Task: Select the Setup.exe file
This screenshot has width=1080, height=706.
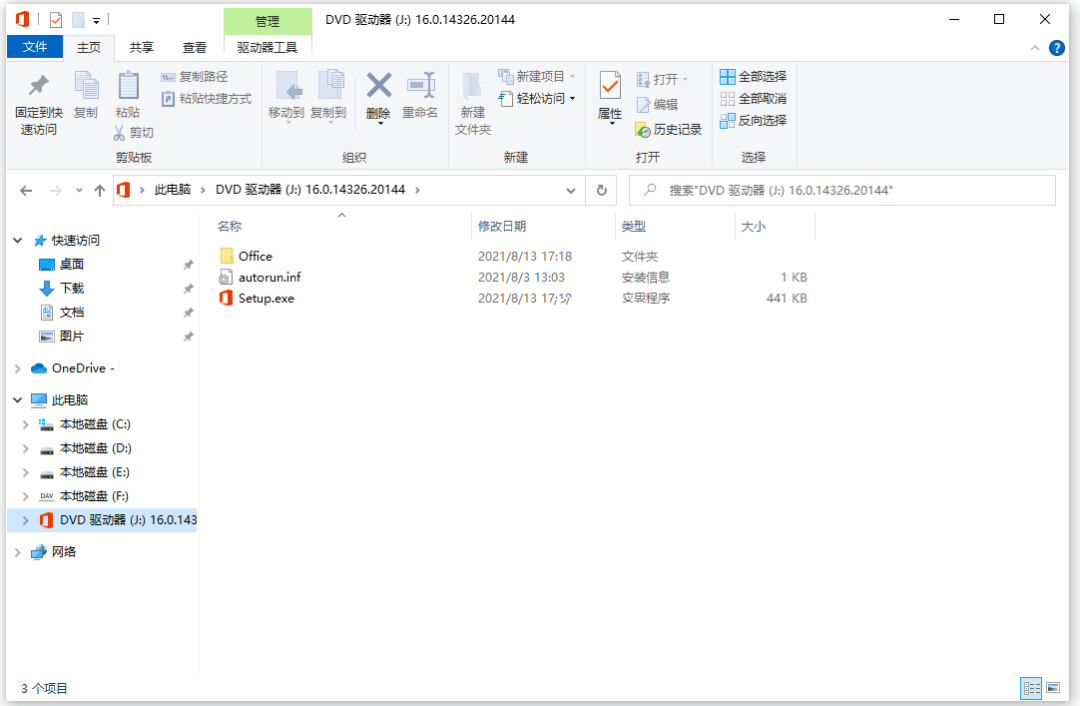Action: (257, 298)
